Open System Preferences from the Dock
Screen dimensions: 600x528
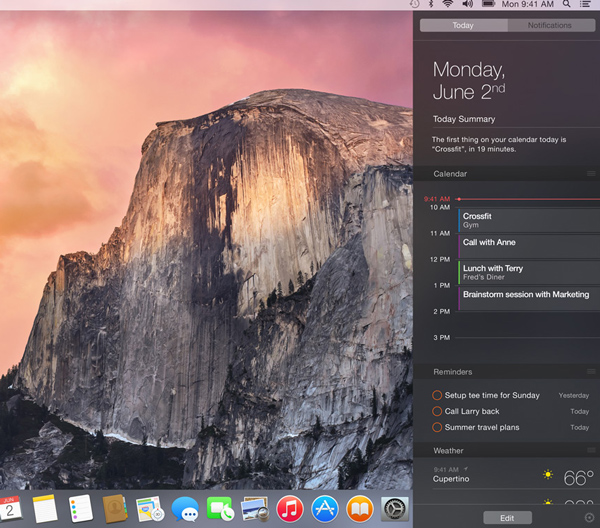[395, 509]
